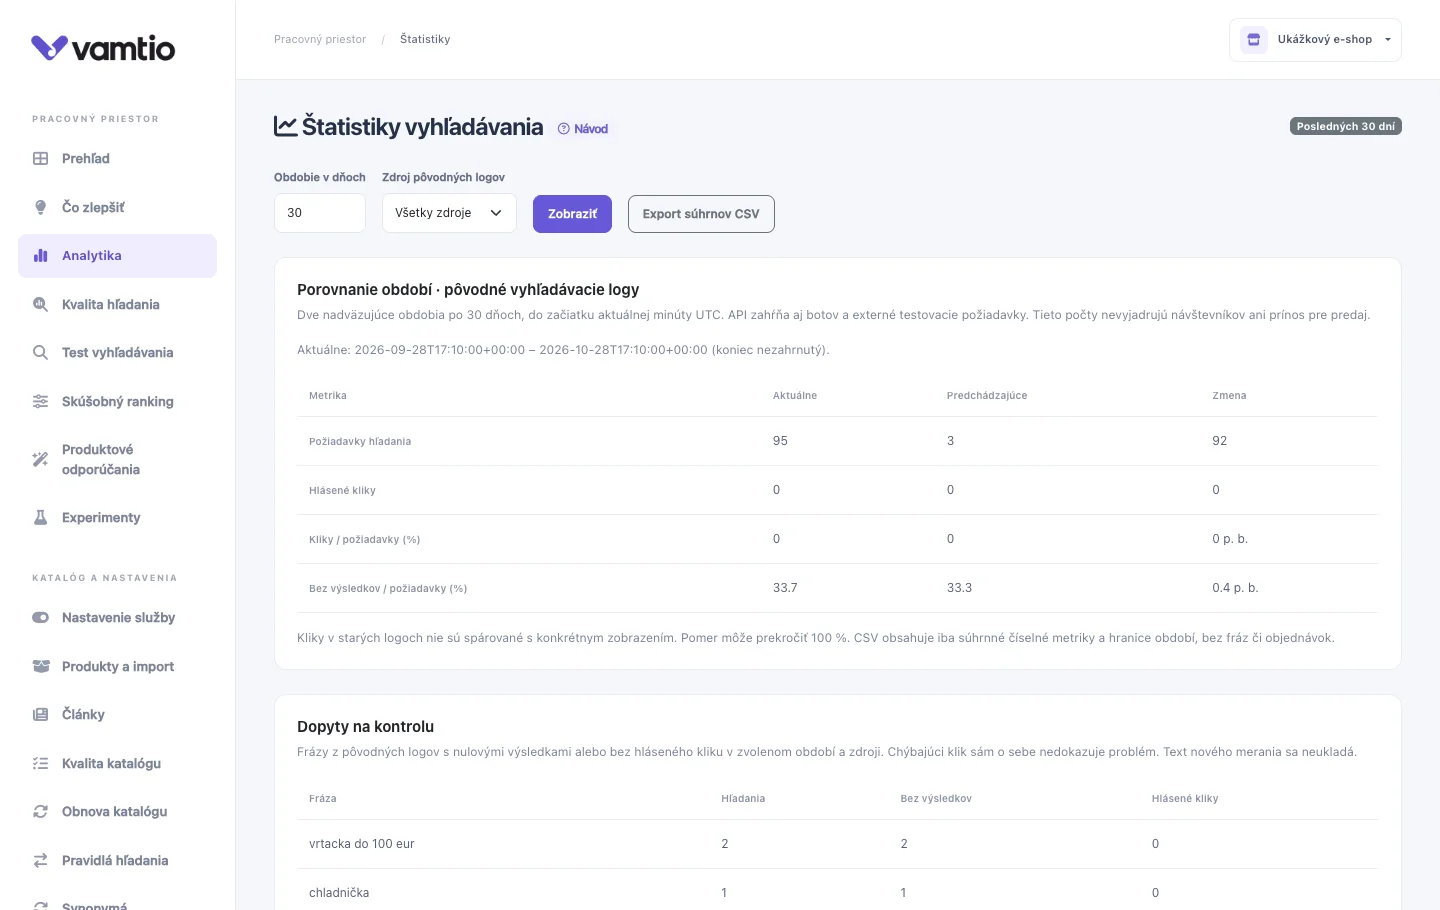Select the phrase 'vrtacka do 100 eur'
The width and height of the screenshot is (1440, 910).
click(x=361, y=844)
